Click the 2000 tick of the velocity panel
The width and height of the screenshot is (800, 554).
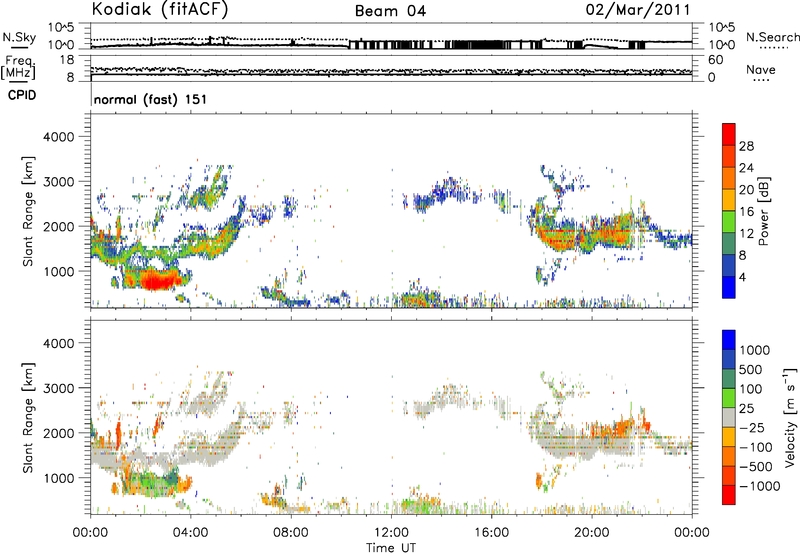[x=58, y=433]
